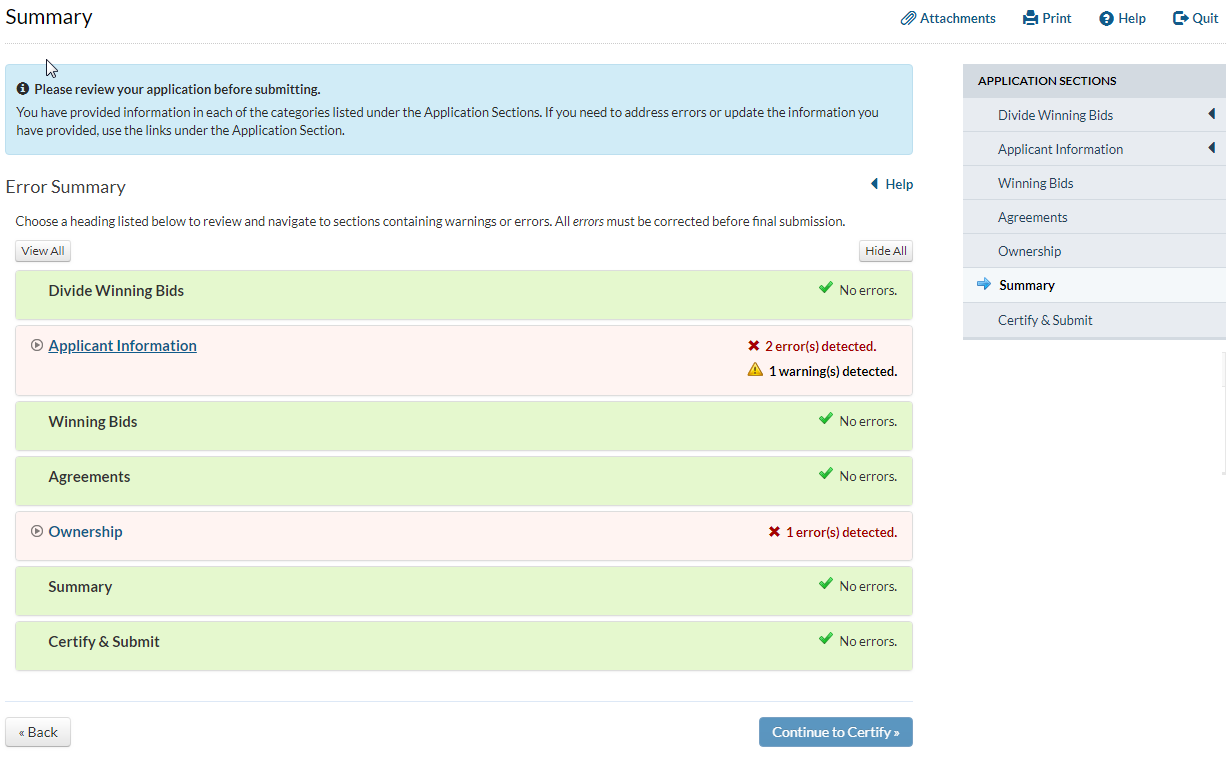Click the Hide All button
1227x761 pixels.
coord(885,251)
